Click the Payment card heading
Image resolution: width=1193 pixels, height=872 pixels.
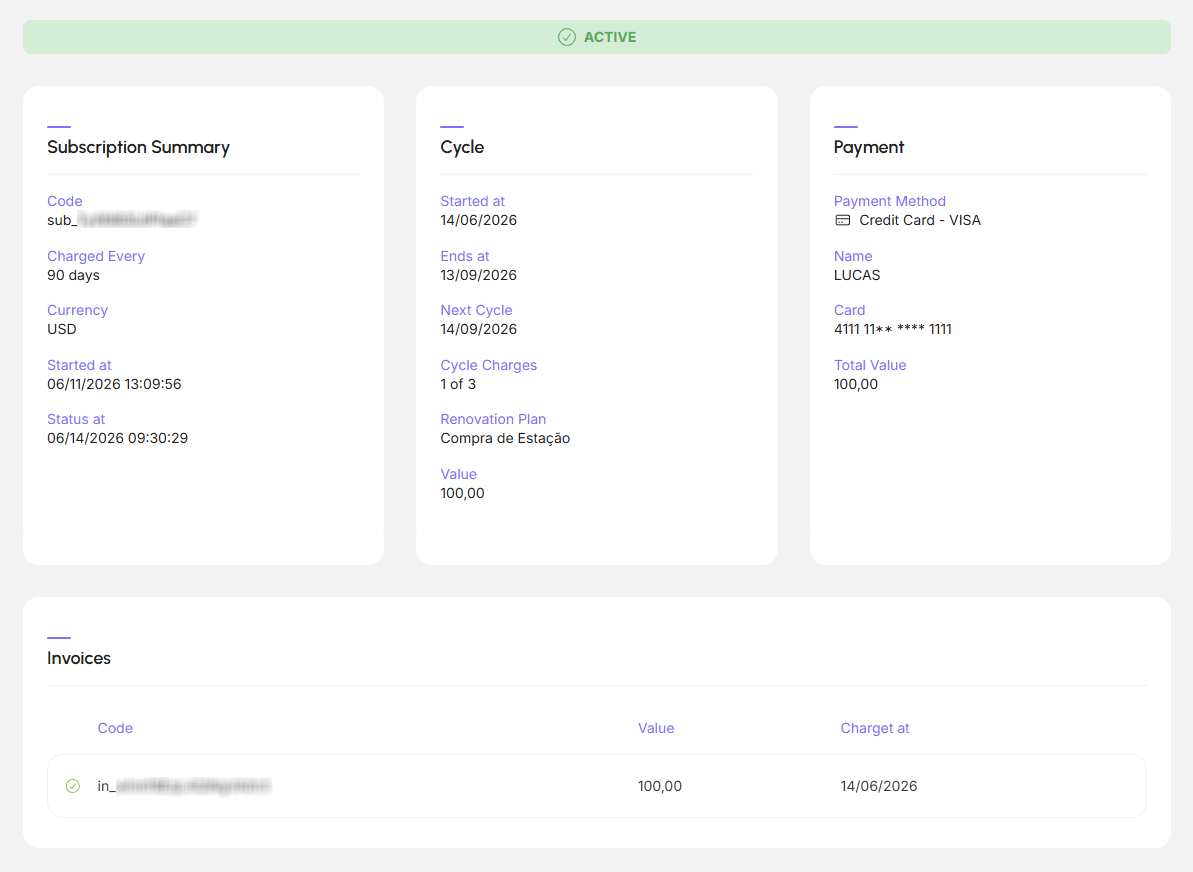(x=869, y=147)
